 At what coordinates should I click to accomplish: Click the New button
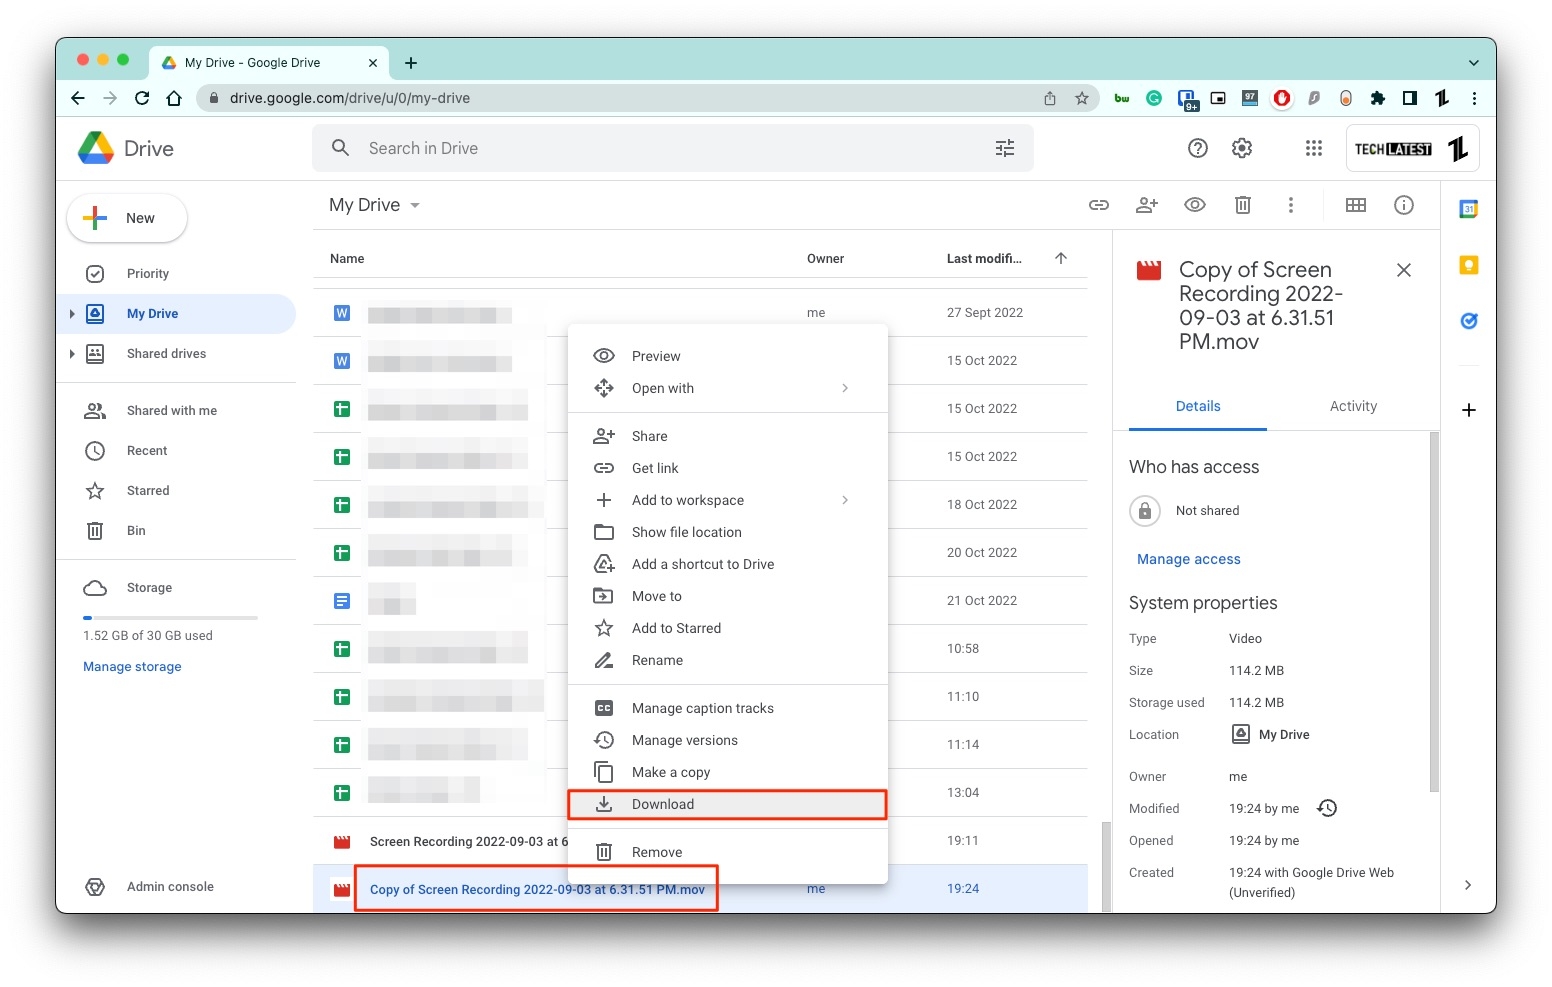click(x=126, y=217)
